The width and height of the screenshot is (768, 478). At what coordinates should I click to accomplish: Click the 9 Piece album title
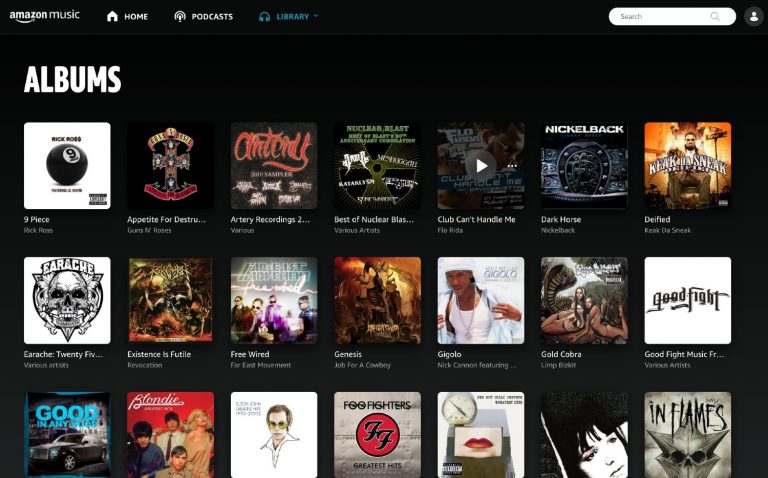[37, 219]
